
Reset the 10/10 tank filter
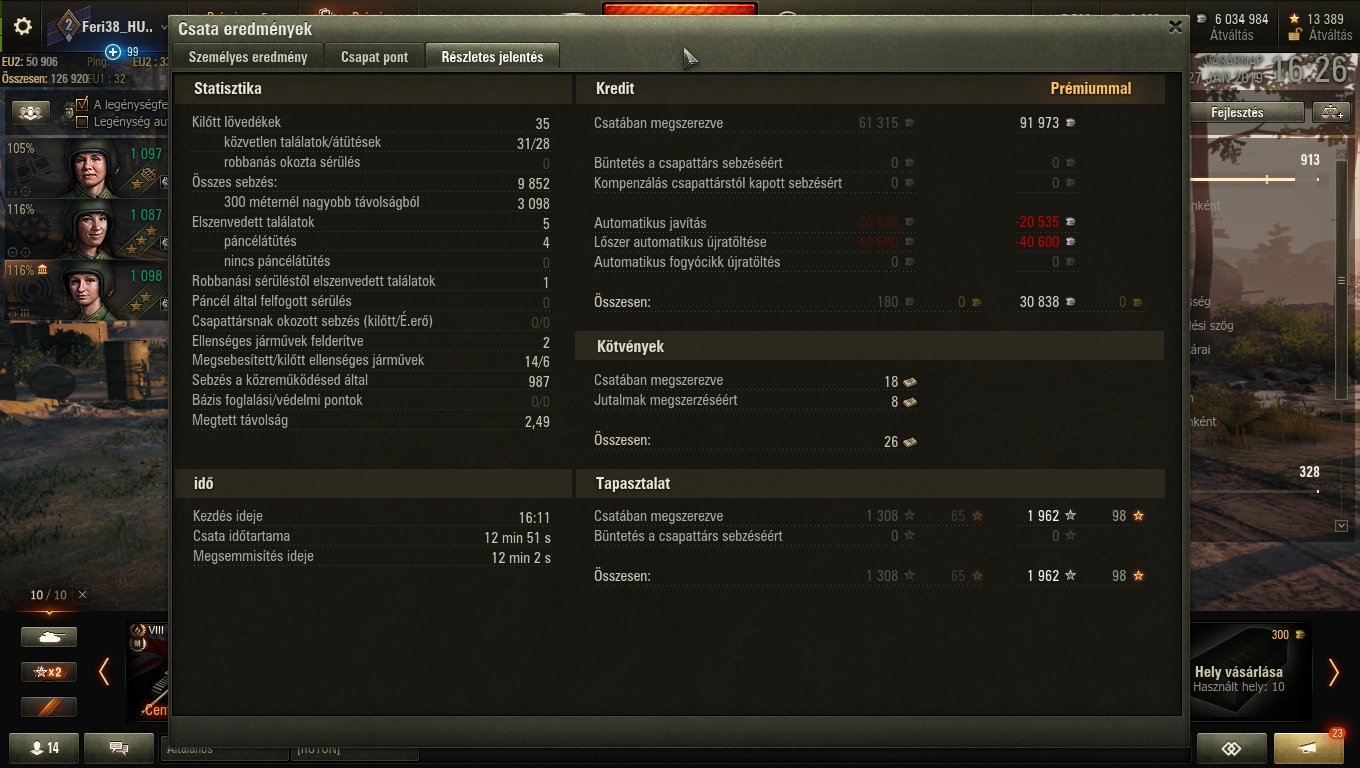[x=82, y=595]
